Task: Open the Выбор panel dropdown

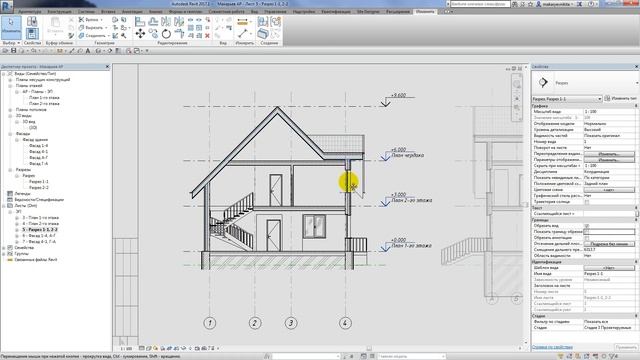Action: [x=11, y=43]
